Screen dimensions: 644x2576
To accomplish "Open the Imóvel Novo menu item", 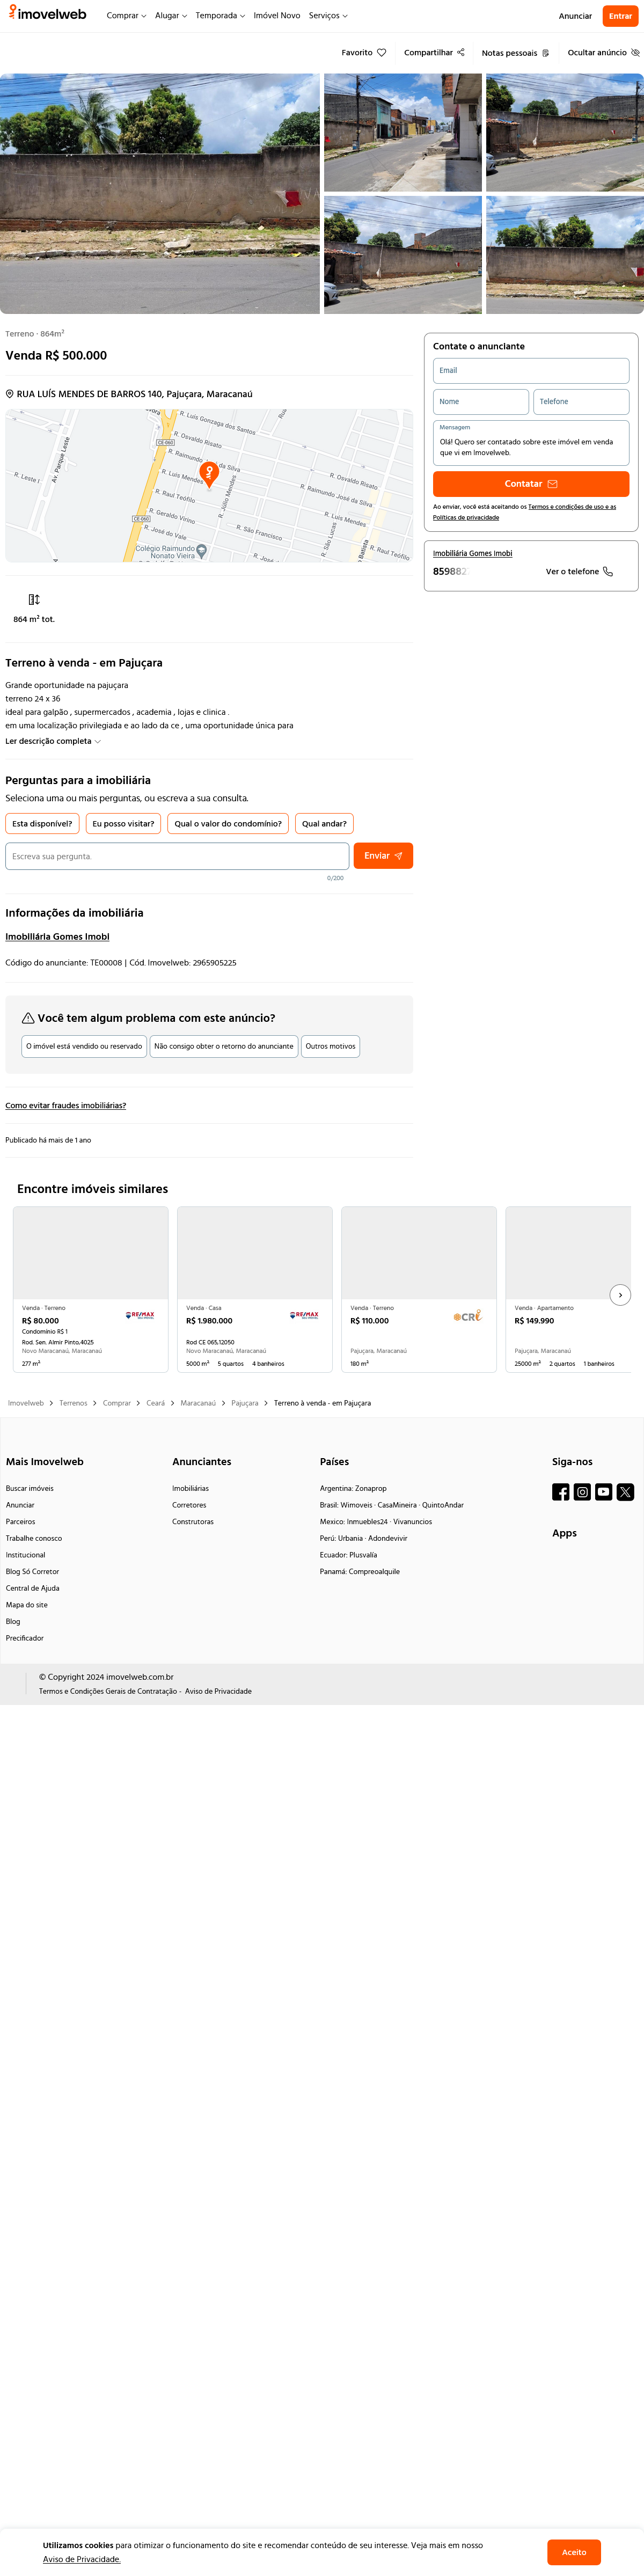I will [277, 16].
